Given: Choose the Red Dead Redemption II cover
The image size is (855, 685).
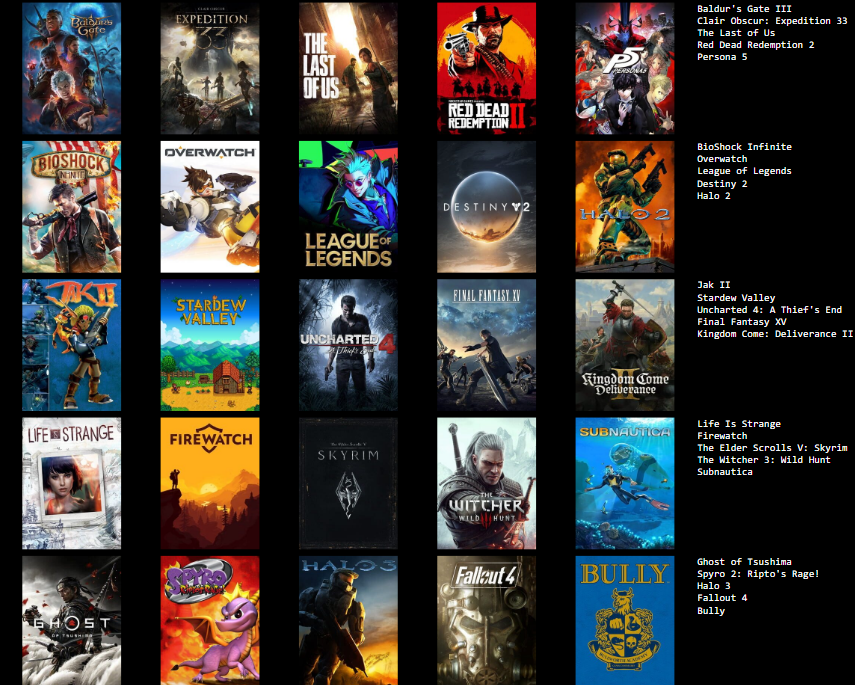Looking at the screenshot, I should 486,68.
